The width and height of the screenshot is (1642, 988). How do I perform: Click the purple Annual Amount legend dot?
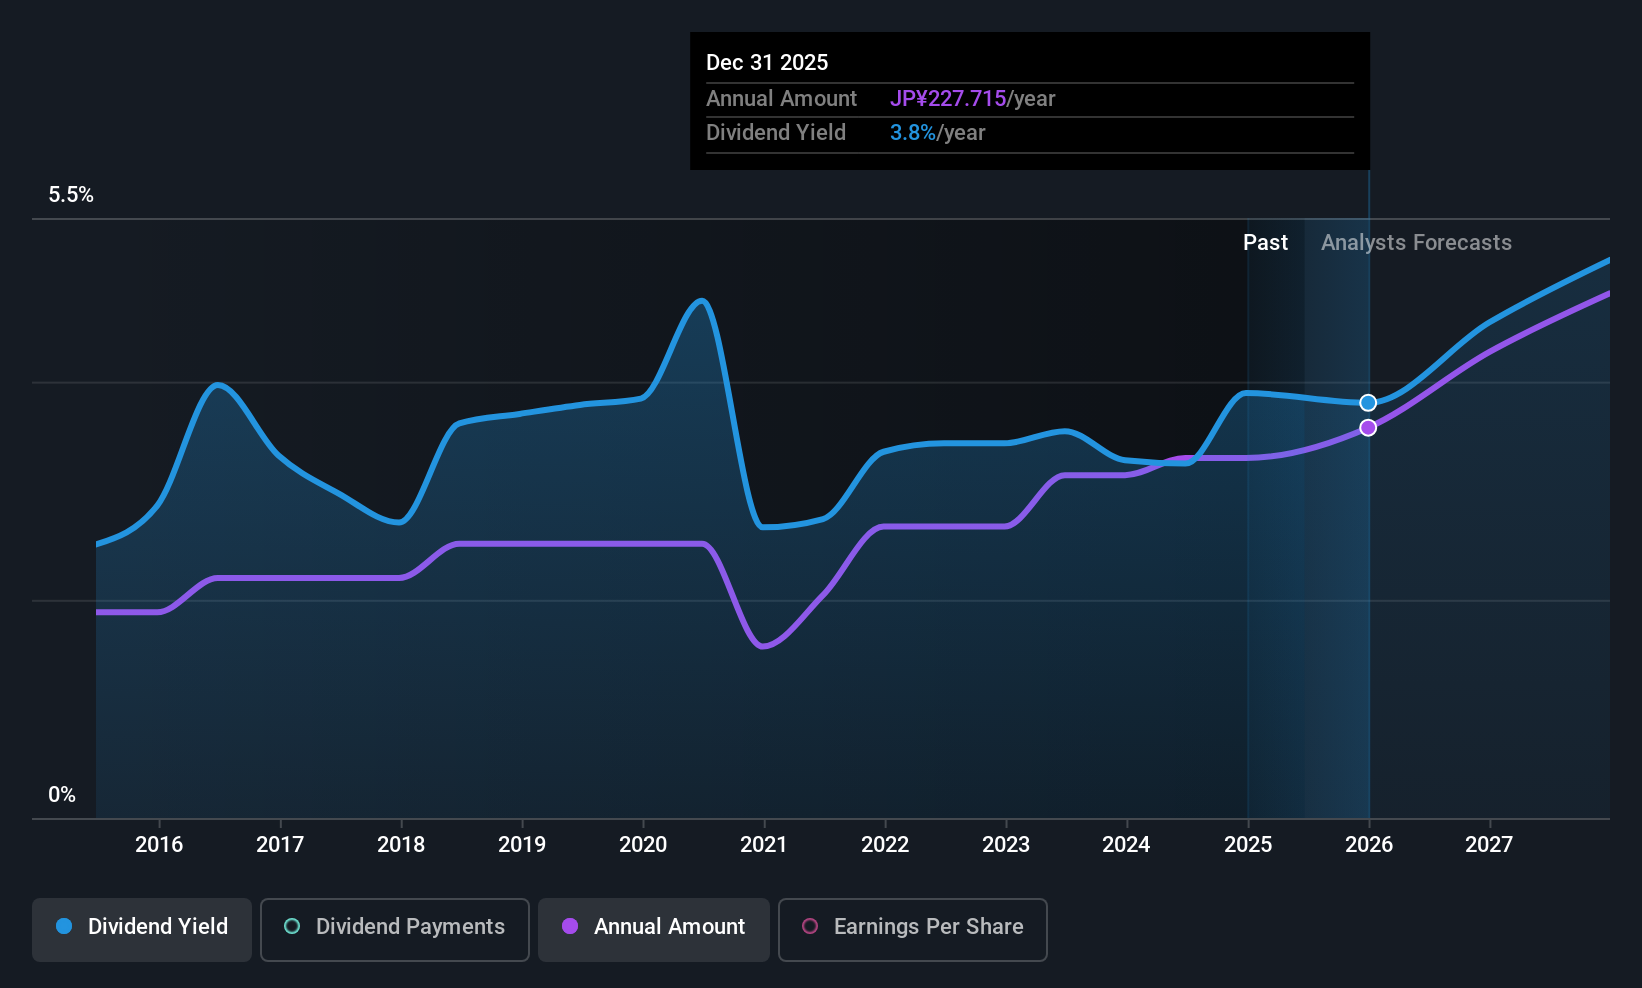[570, 926]
